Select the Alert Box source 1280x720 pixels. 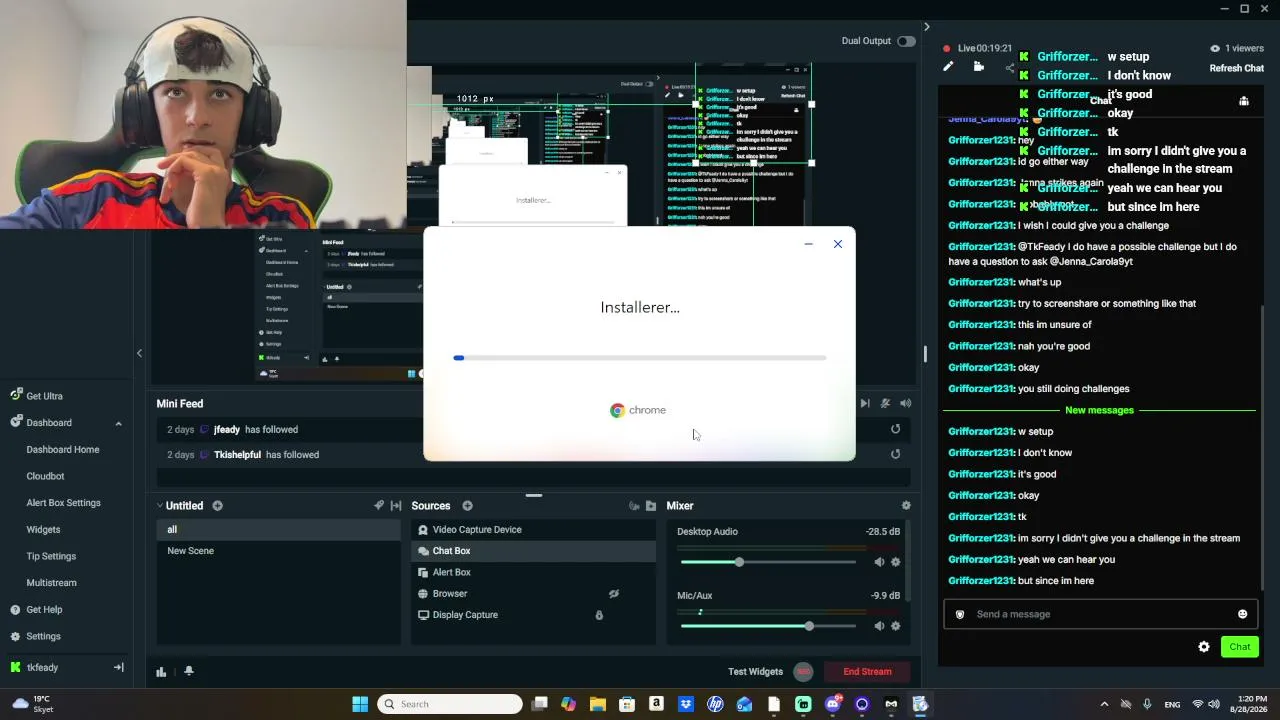534,572
